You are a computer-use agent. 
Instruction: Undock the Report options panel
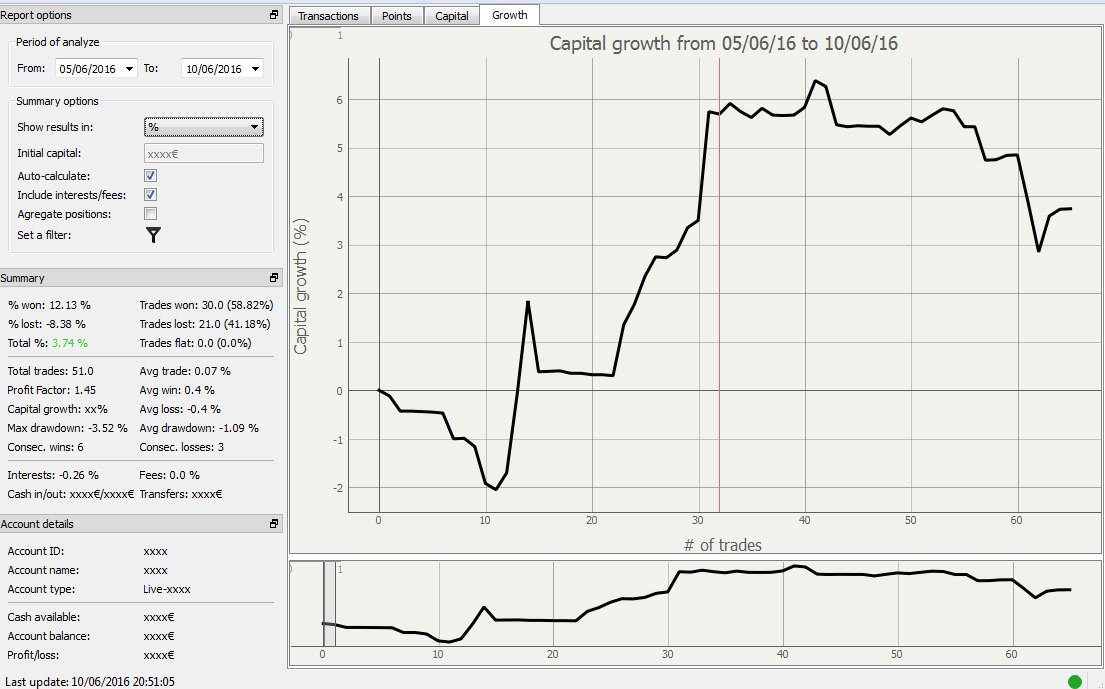[274, 15]
